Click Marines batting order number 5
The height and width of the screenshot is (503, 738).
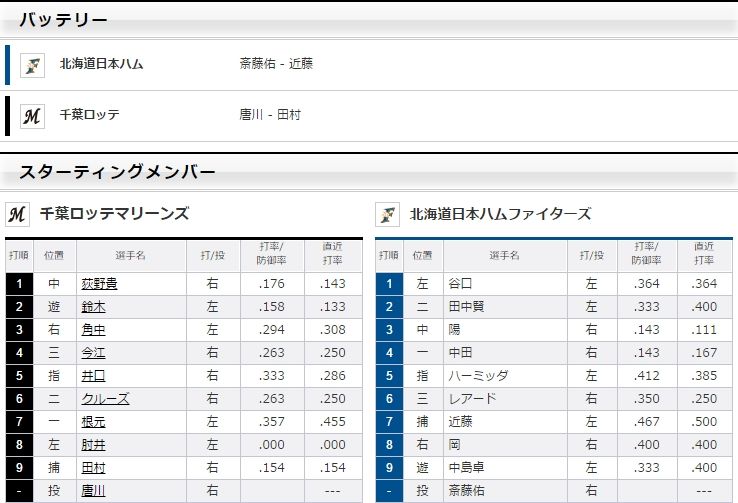pos(19,376)
